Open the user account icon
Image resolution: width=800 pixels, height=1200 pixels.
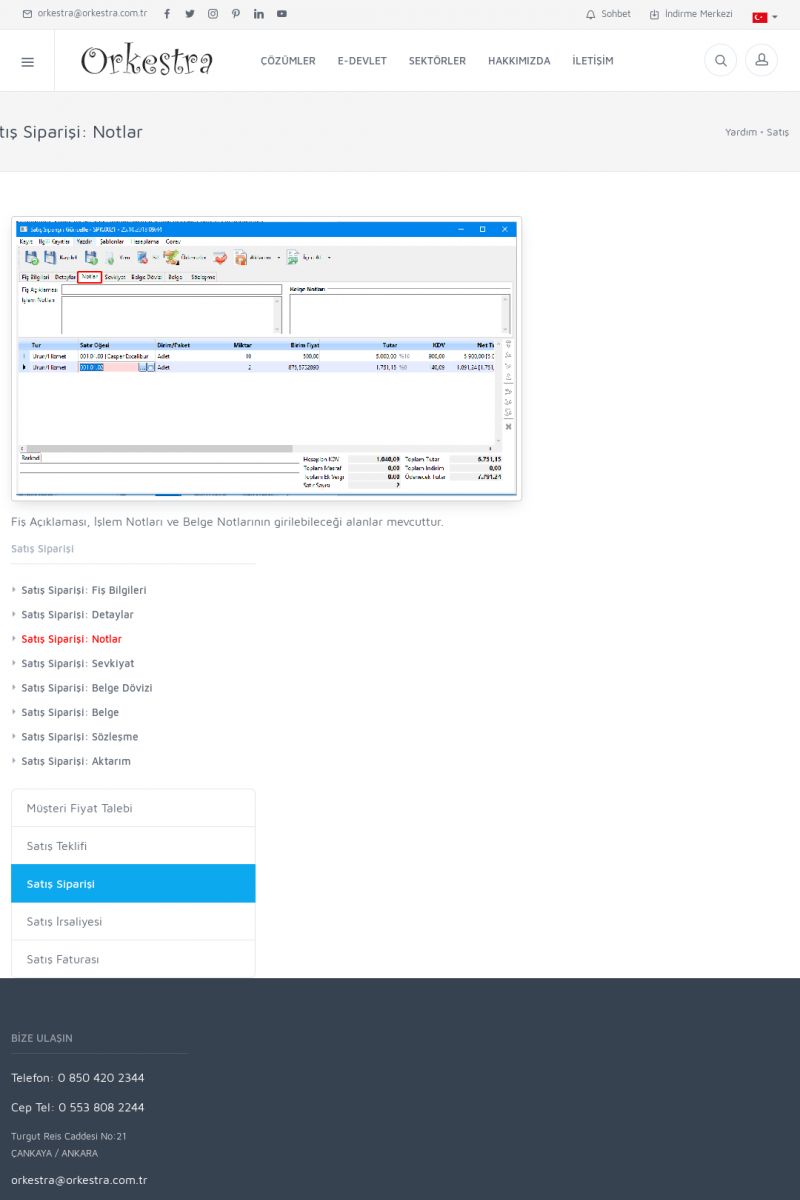coord(761,61)
